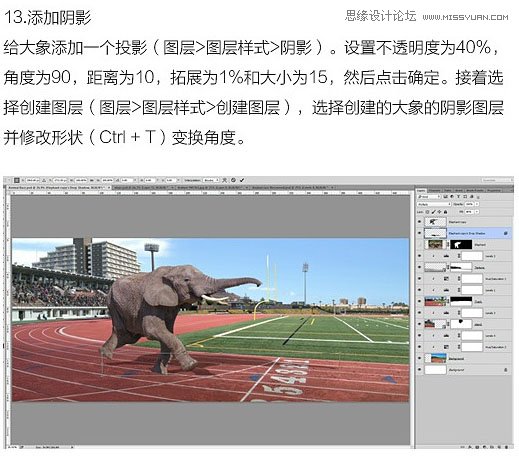Click the reference point locator icon
This screenshot has width=519, height=458.
pos(16,180)
